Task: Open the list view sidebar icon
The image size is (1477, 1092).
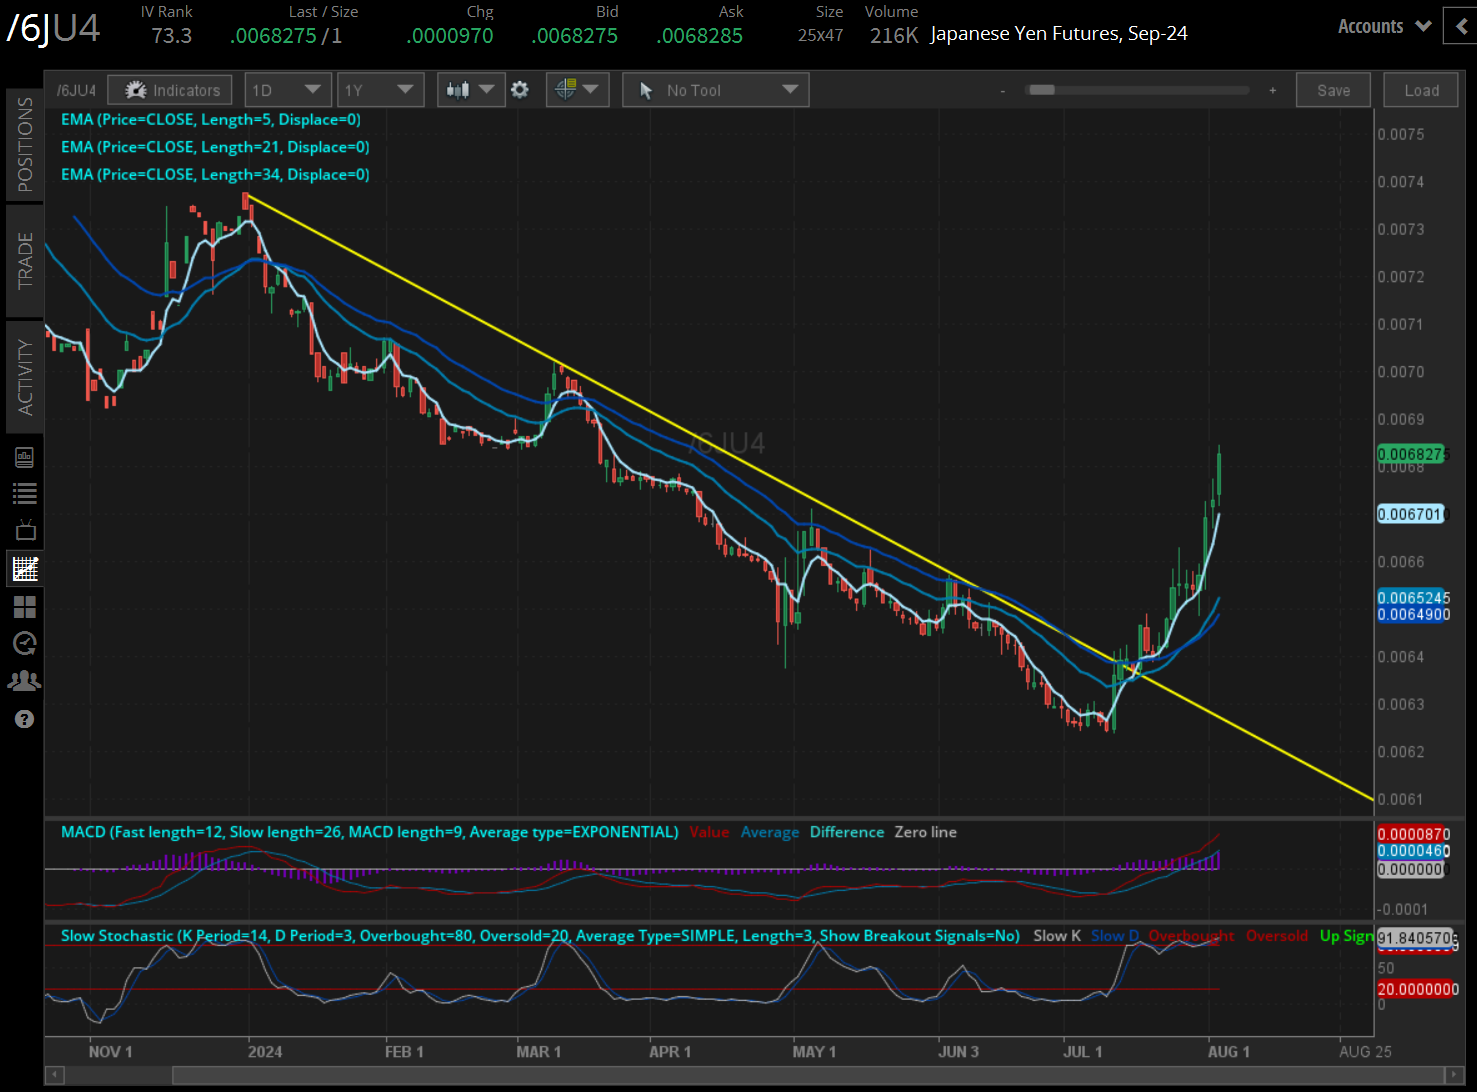Action: (25, 493)
